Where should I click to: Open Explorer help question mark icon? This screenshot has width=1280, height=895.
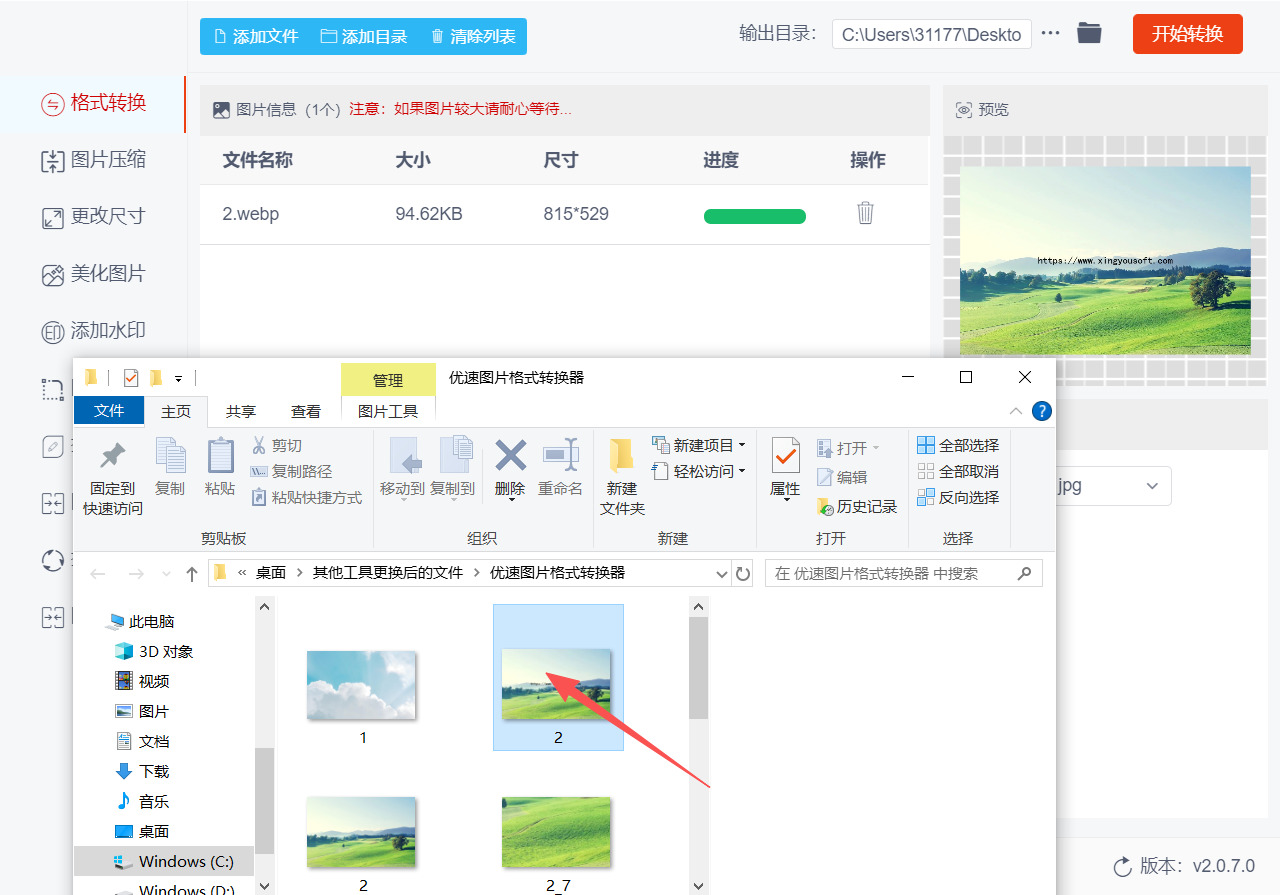[x=1041, y=411]
